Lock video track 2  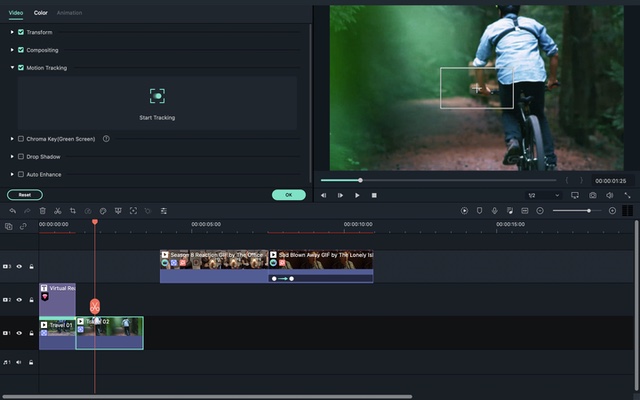[31, 300]
